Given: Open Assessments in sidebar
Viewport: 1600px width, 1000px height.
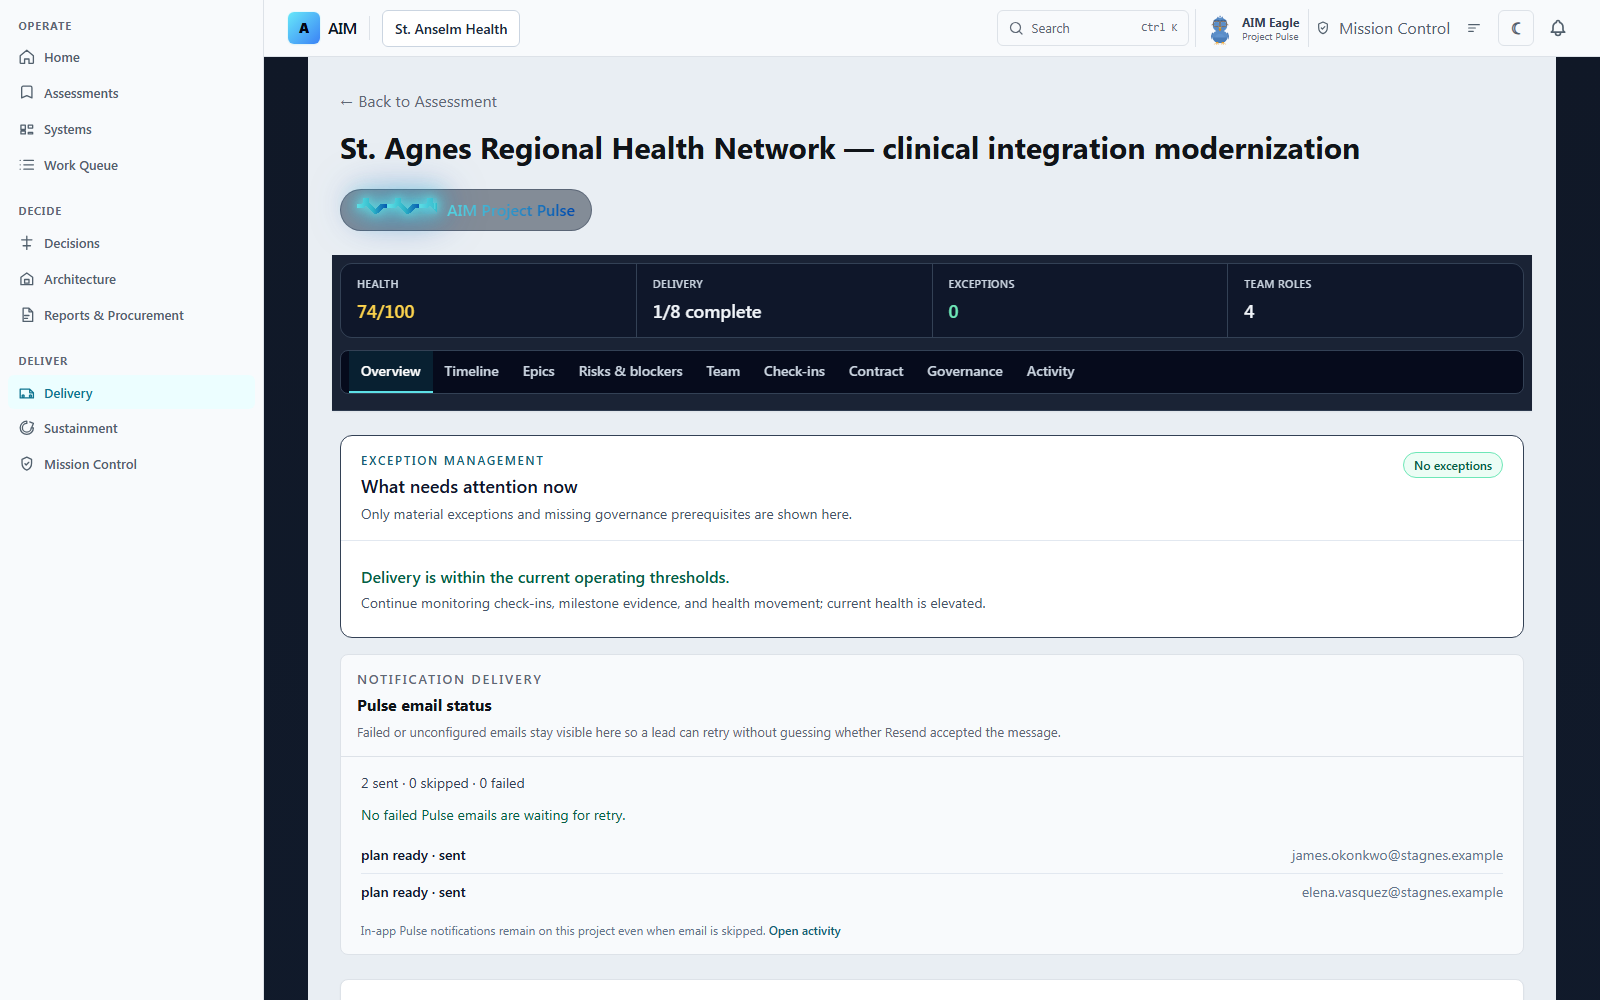Looking at the screenshot, I should tap(130, 93).
